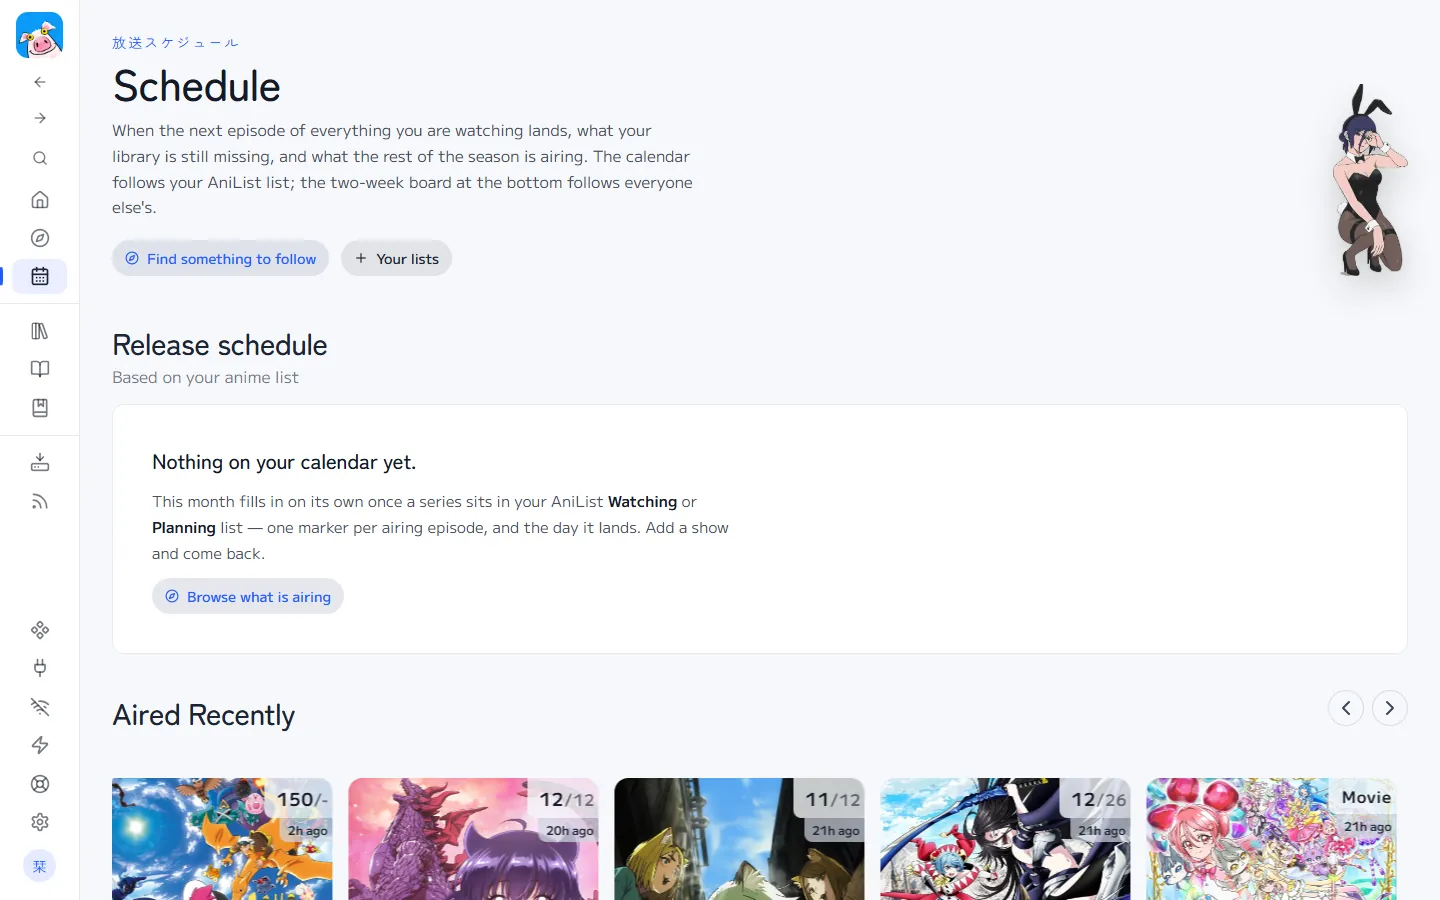This screenshot has width=1440, height=900.
Task: Open the library books icon in the sidebar
Action: [40, 331]
